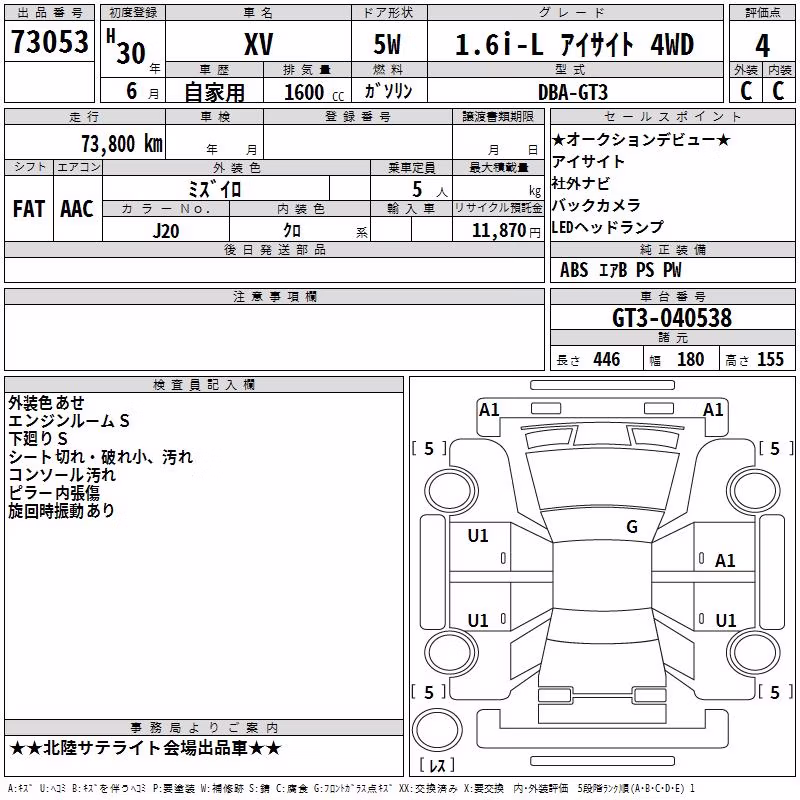Select the overall evaluation score 4
Image resolution: width=800 pixels, height=800 pixels.
762,46
